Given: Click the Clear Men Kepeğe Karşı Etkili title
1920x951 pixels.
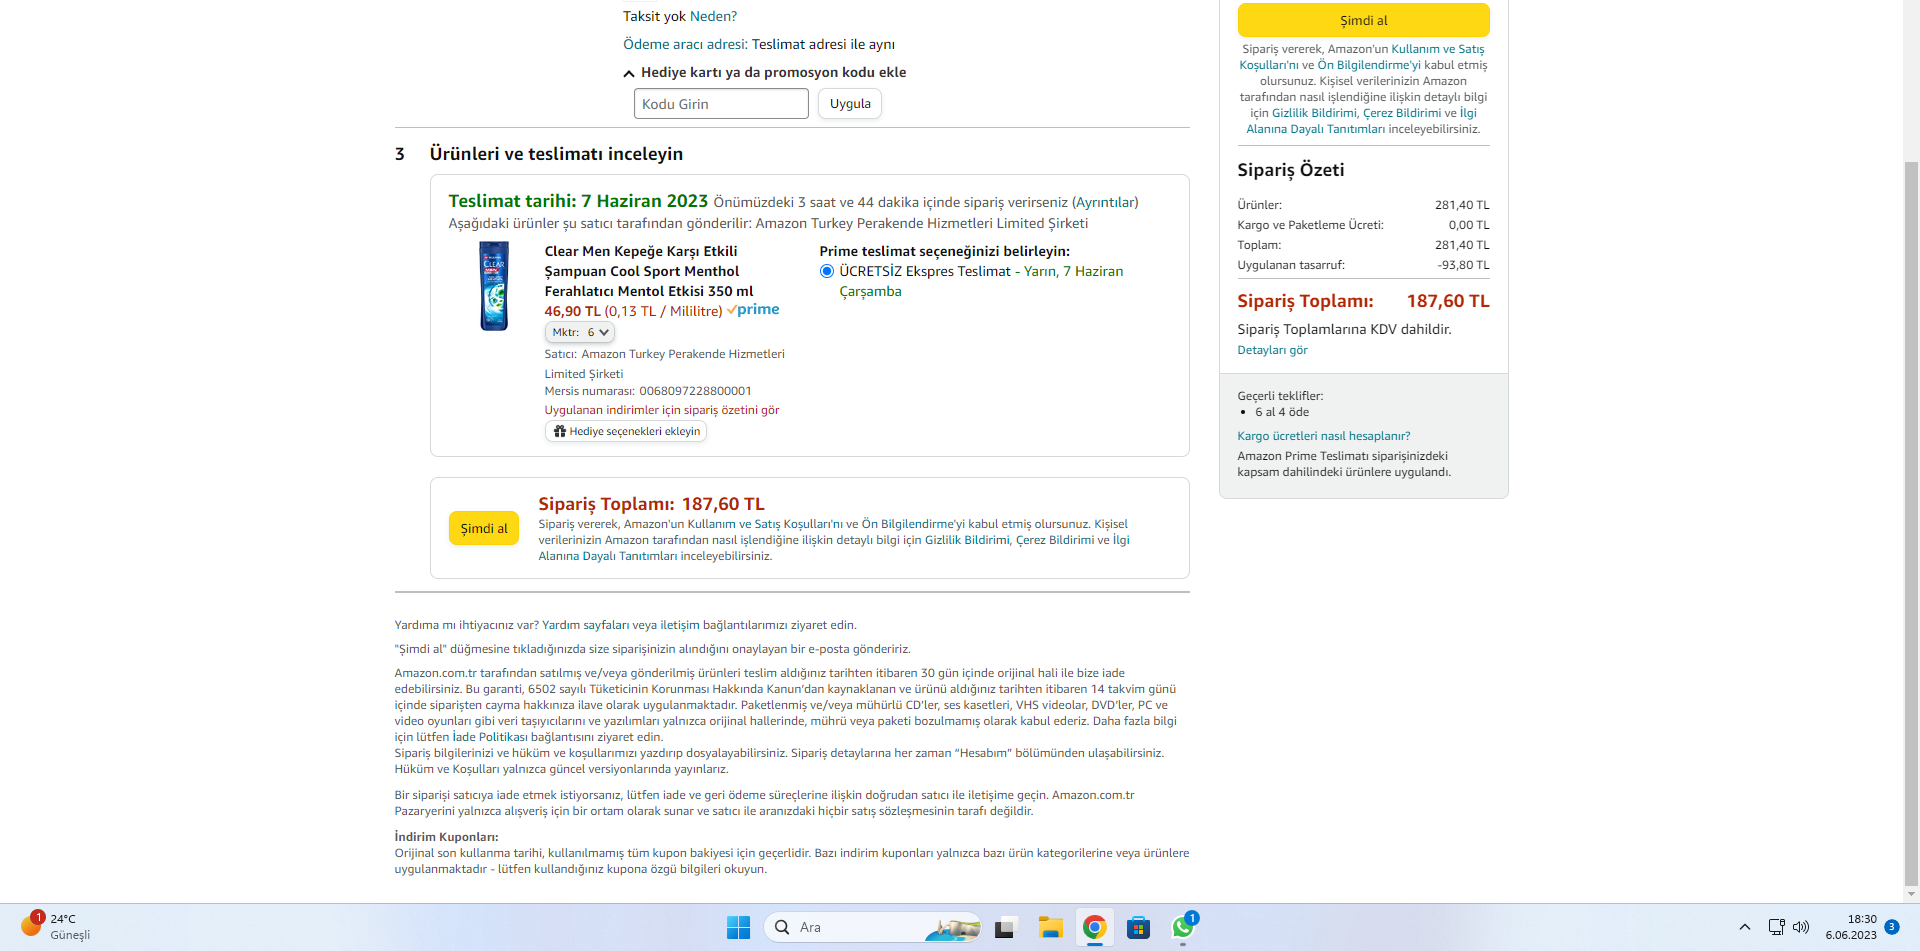Looking at the screenshot, I should coord(649,271).
